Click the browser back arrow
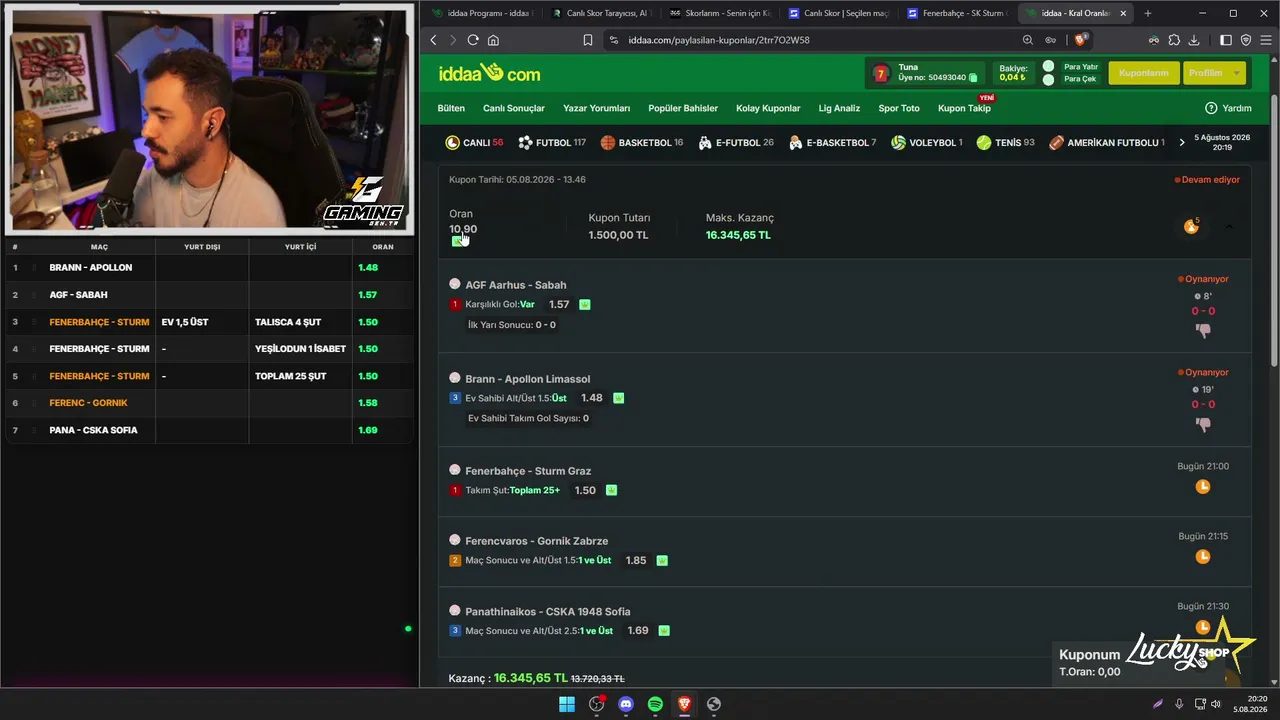The image size is (1280, 720). pyautogui.click(x=433, y=40)
